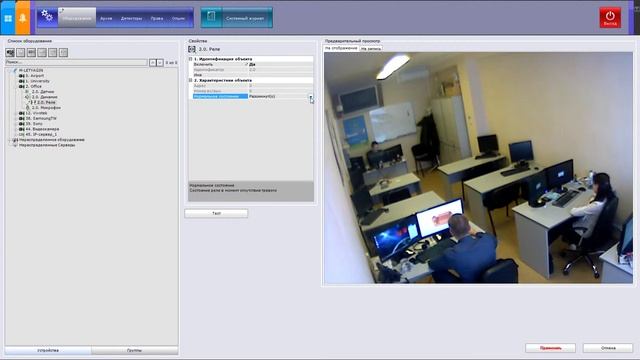640x360 pixels.
Task: Open the orange alarms bell panel
Action: coord(23,18)
